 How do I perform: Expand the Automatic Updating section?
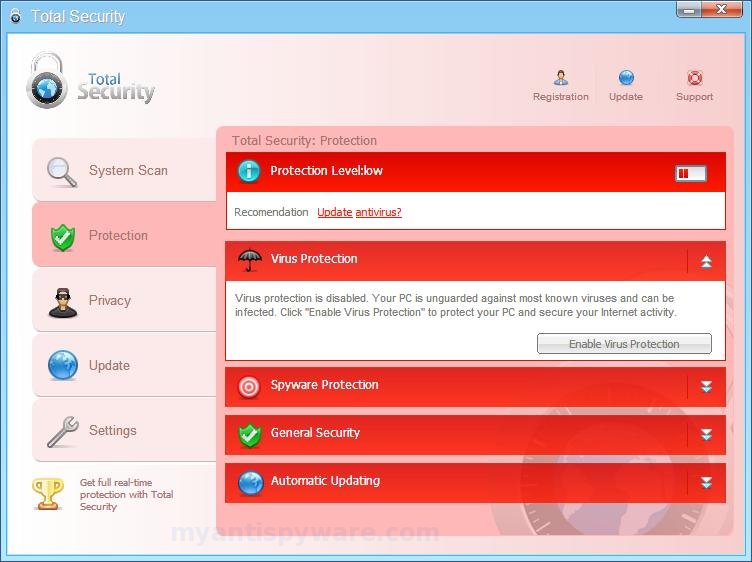pos(706,482)
